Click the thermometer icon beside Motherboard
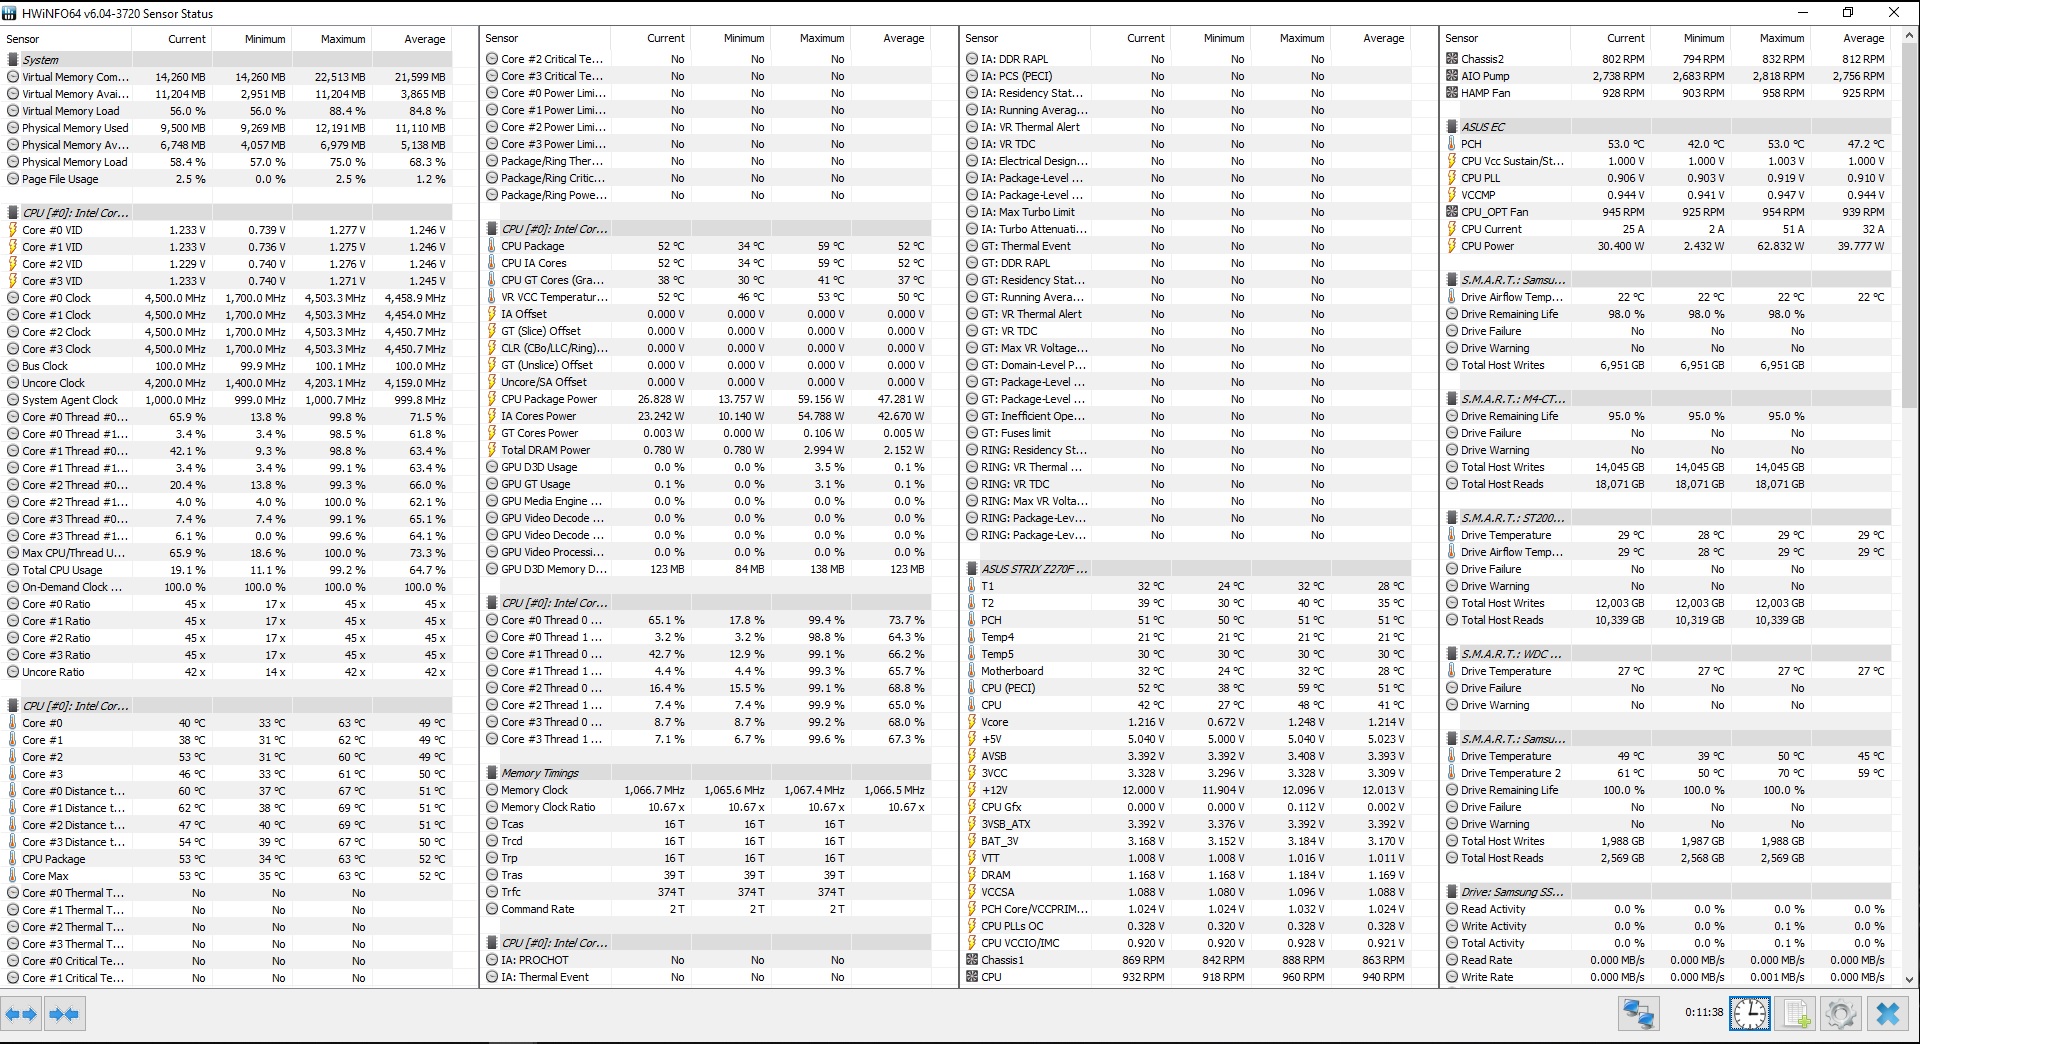 pyautogui.click(x=972, y=671)
